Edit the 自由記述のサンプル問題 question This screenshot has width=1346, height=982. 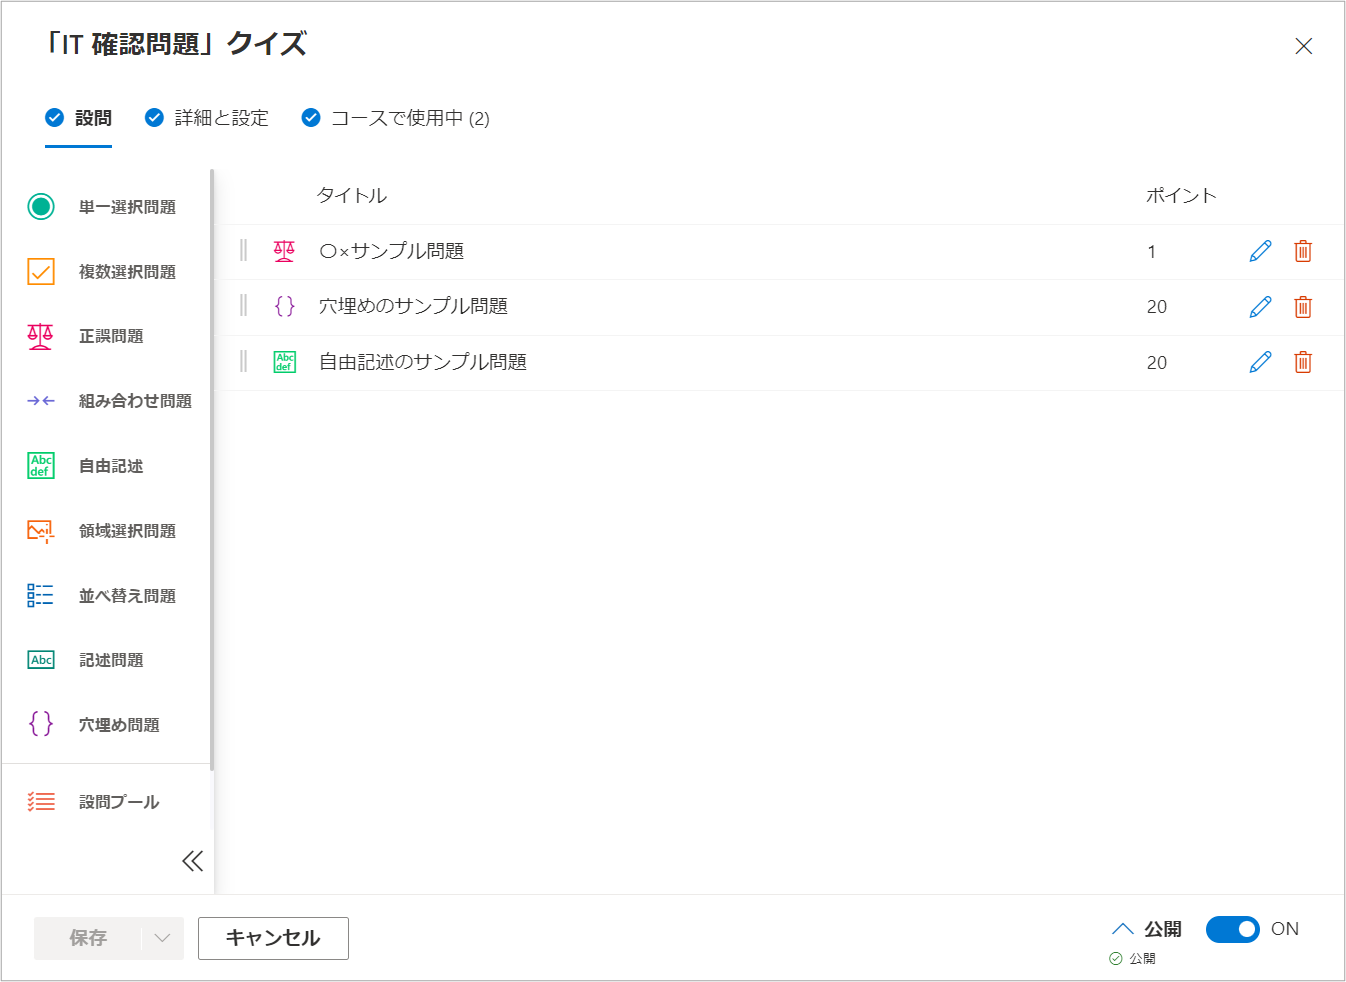[x=1260, y=362]
